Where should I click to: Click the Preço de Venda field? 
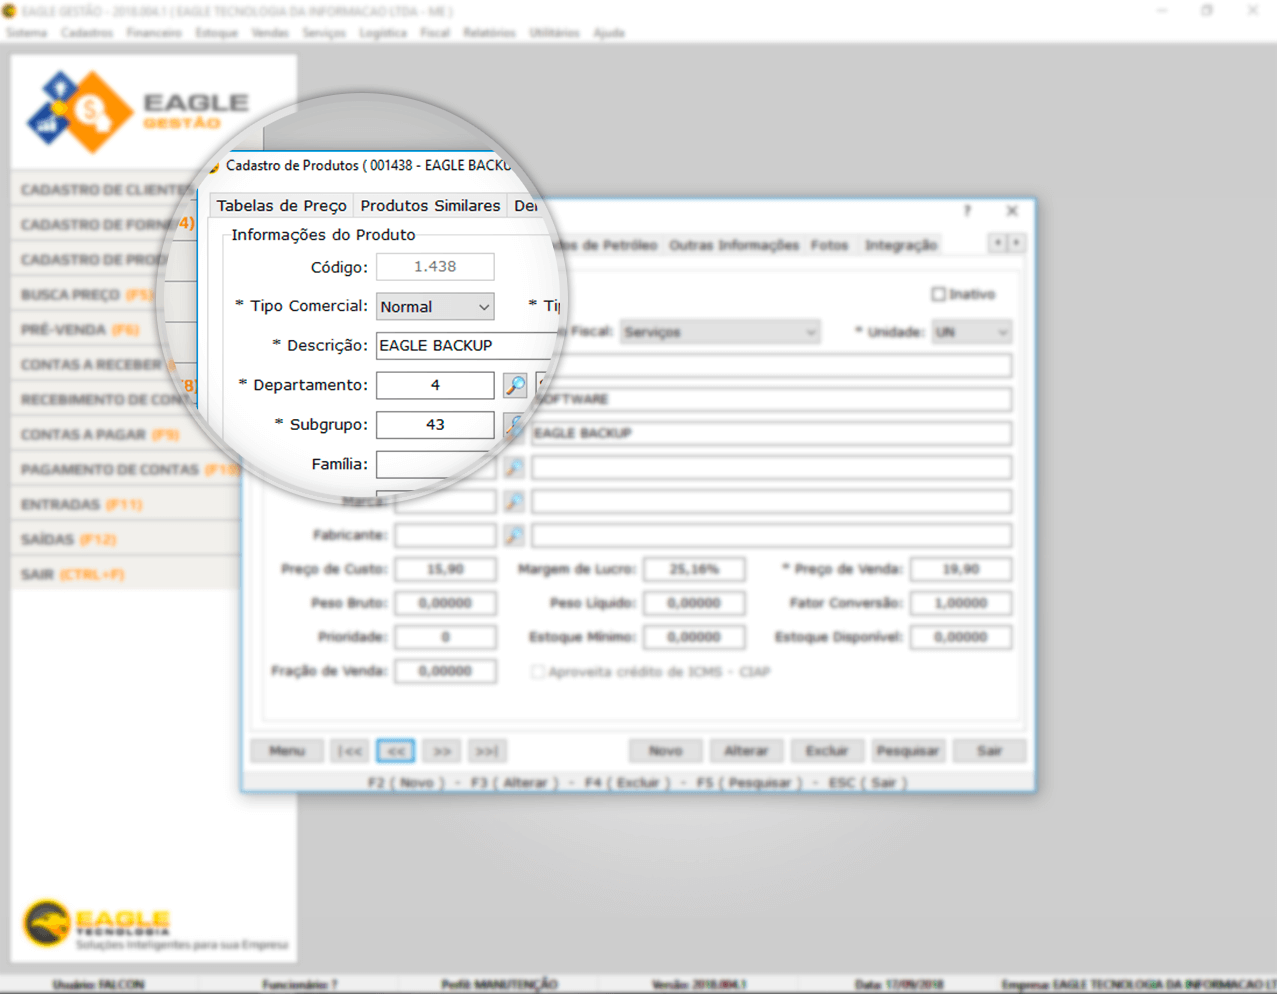click(x=961, y=569)
